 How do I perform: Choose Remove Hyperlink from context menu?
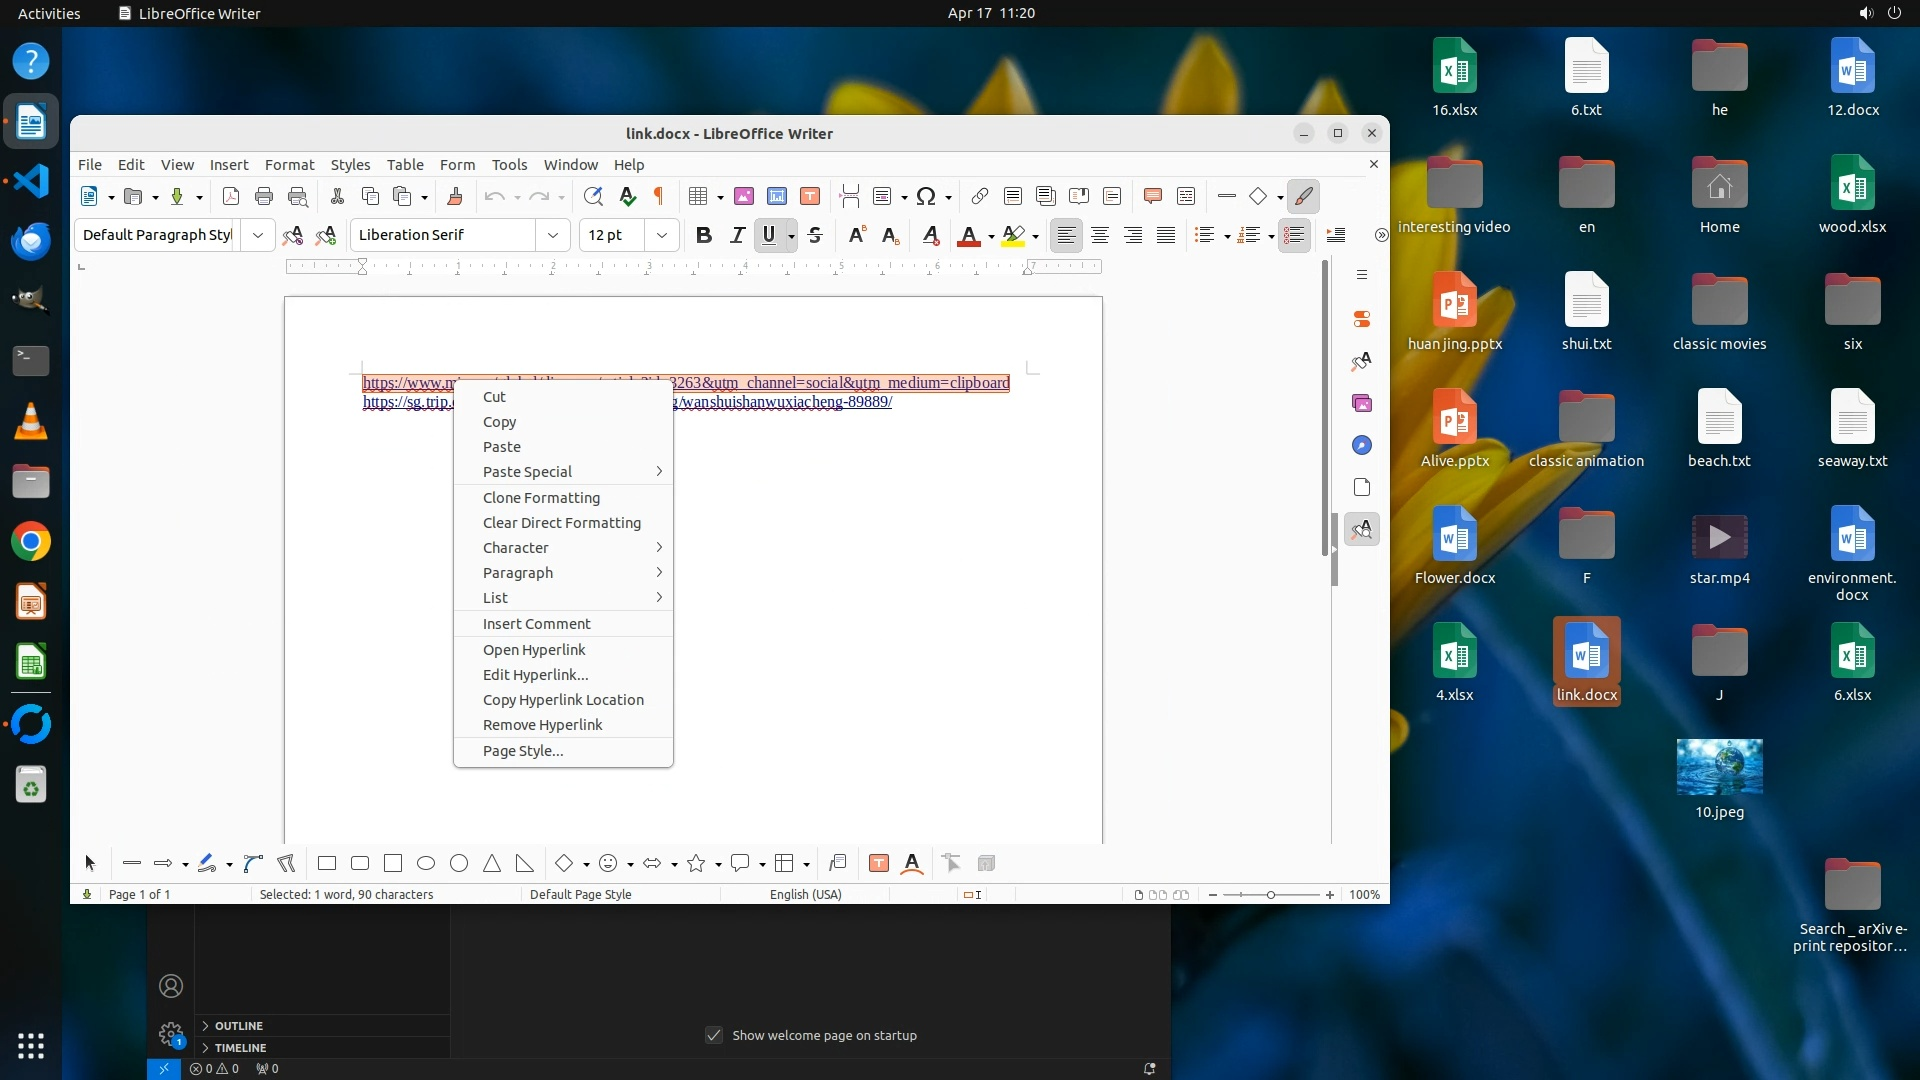(542, 725)
